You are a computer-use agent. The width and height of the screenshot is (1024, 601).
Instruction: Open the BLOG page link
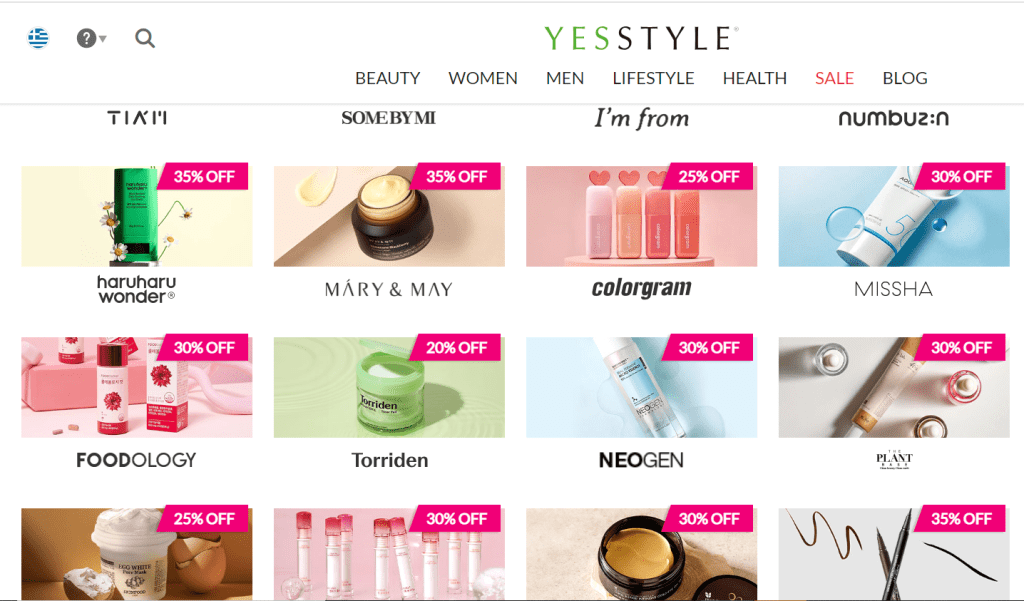pos(904,78)
